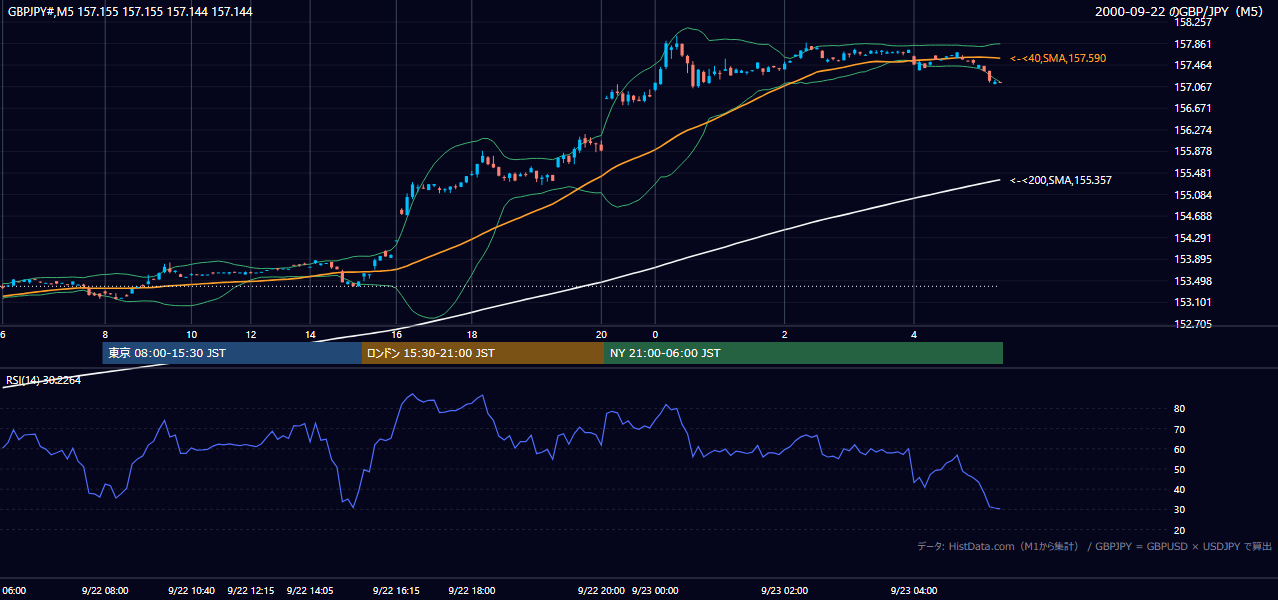Screen dimensions: 1278x600
Task: Click hour marker 12 under price chart
Action: point(251,334)
